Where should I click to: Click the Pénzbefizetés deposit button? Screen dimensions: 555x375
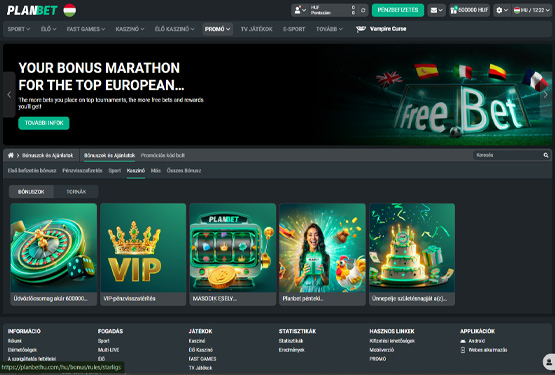tap(397, 10)
